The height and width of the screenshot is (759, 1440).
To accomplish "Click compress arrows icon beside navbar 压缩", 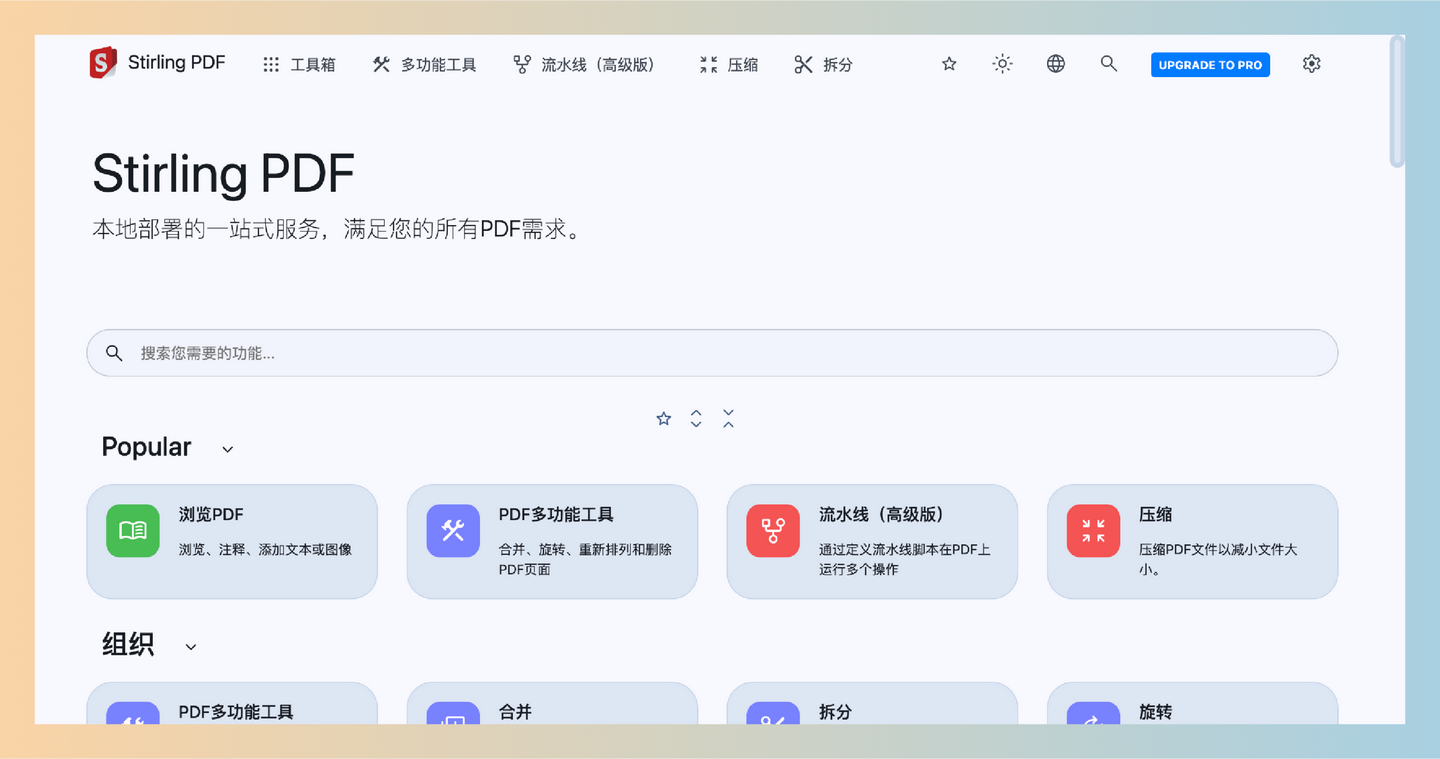I will pos(709,65).
